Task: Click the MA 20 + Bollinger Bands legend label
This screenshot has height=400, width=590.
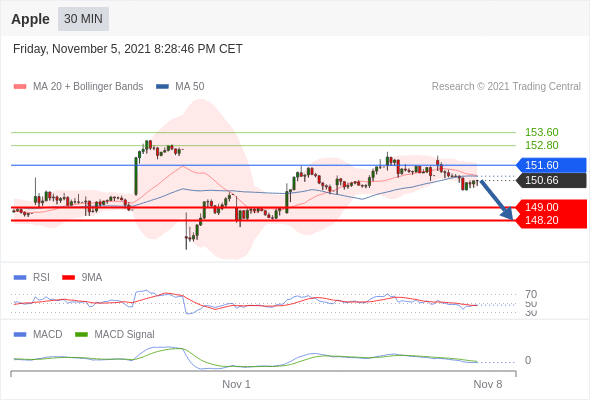Action: pyautogui.click(x=88, y=87)
